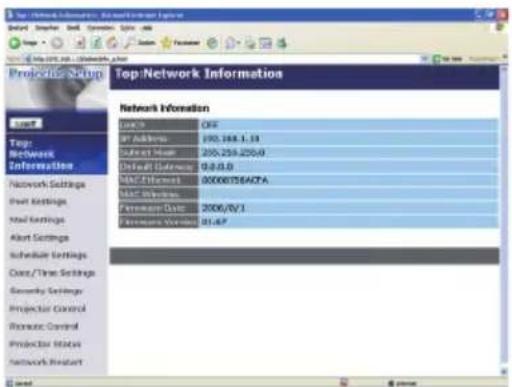The width and height of the screenshot is (512, 387).
Task: Open the Mail Settings page
Action: (37, 220)
